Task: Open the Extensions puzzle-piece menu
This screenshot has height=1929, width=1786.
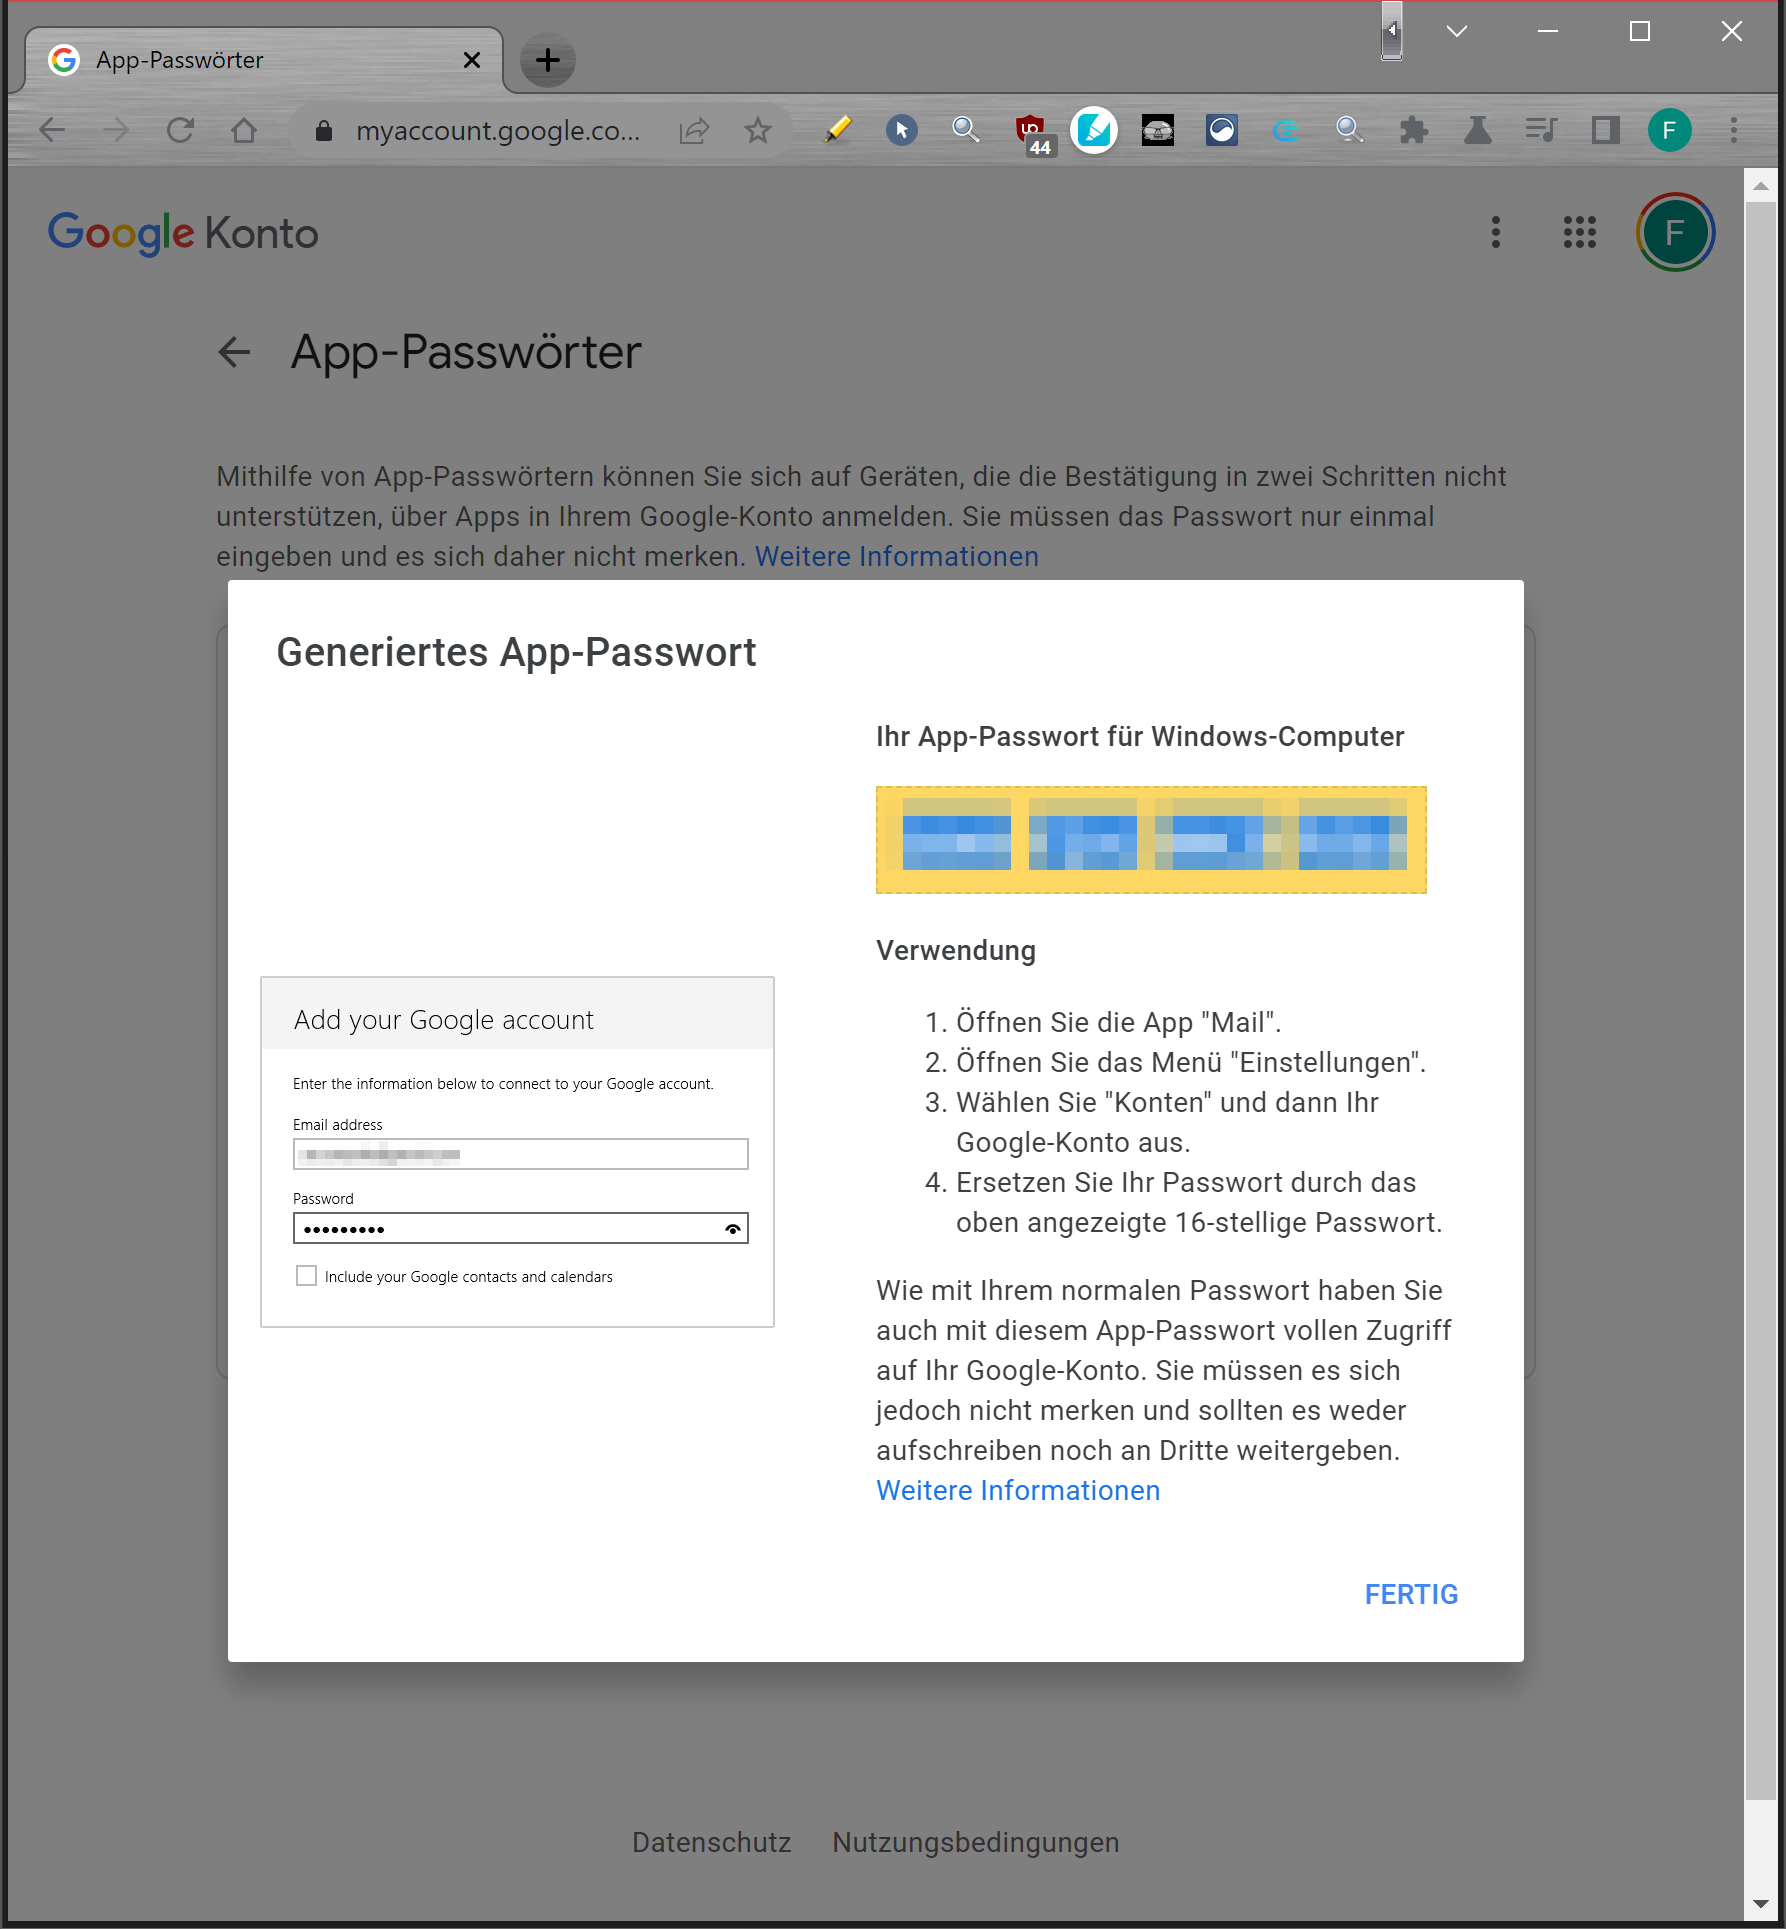Action: (x=1414, y=130)
